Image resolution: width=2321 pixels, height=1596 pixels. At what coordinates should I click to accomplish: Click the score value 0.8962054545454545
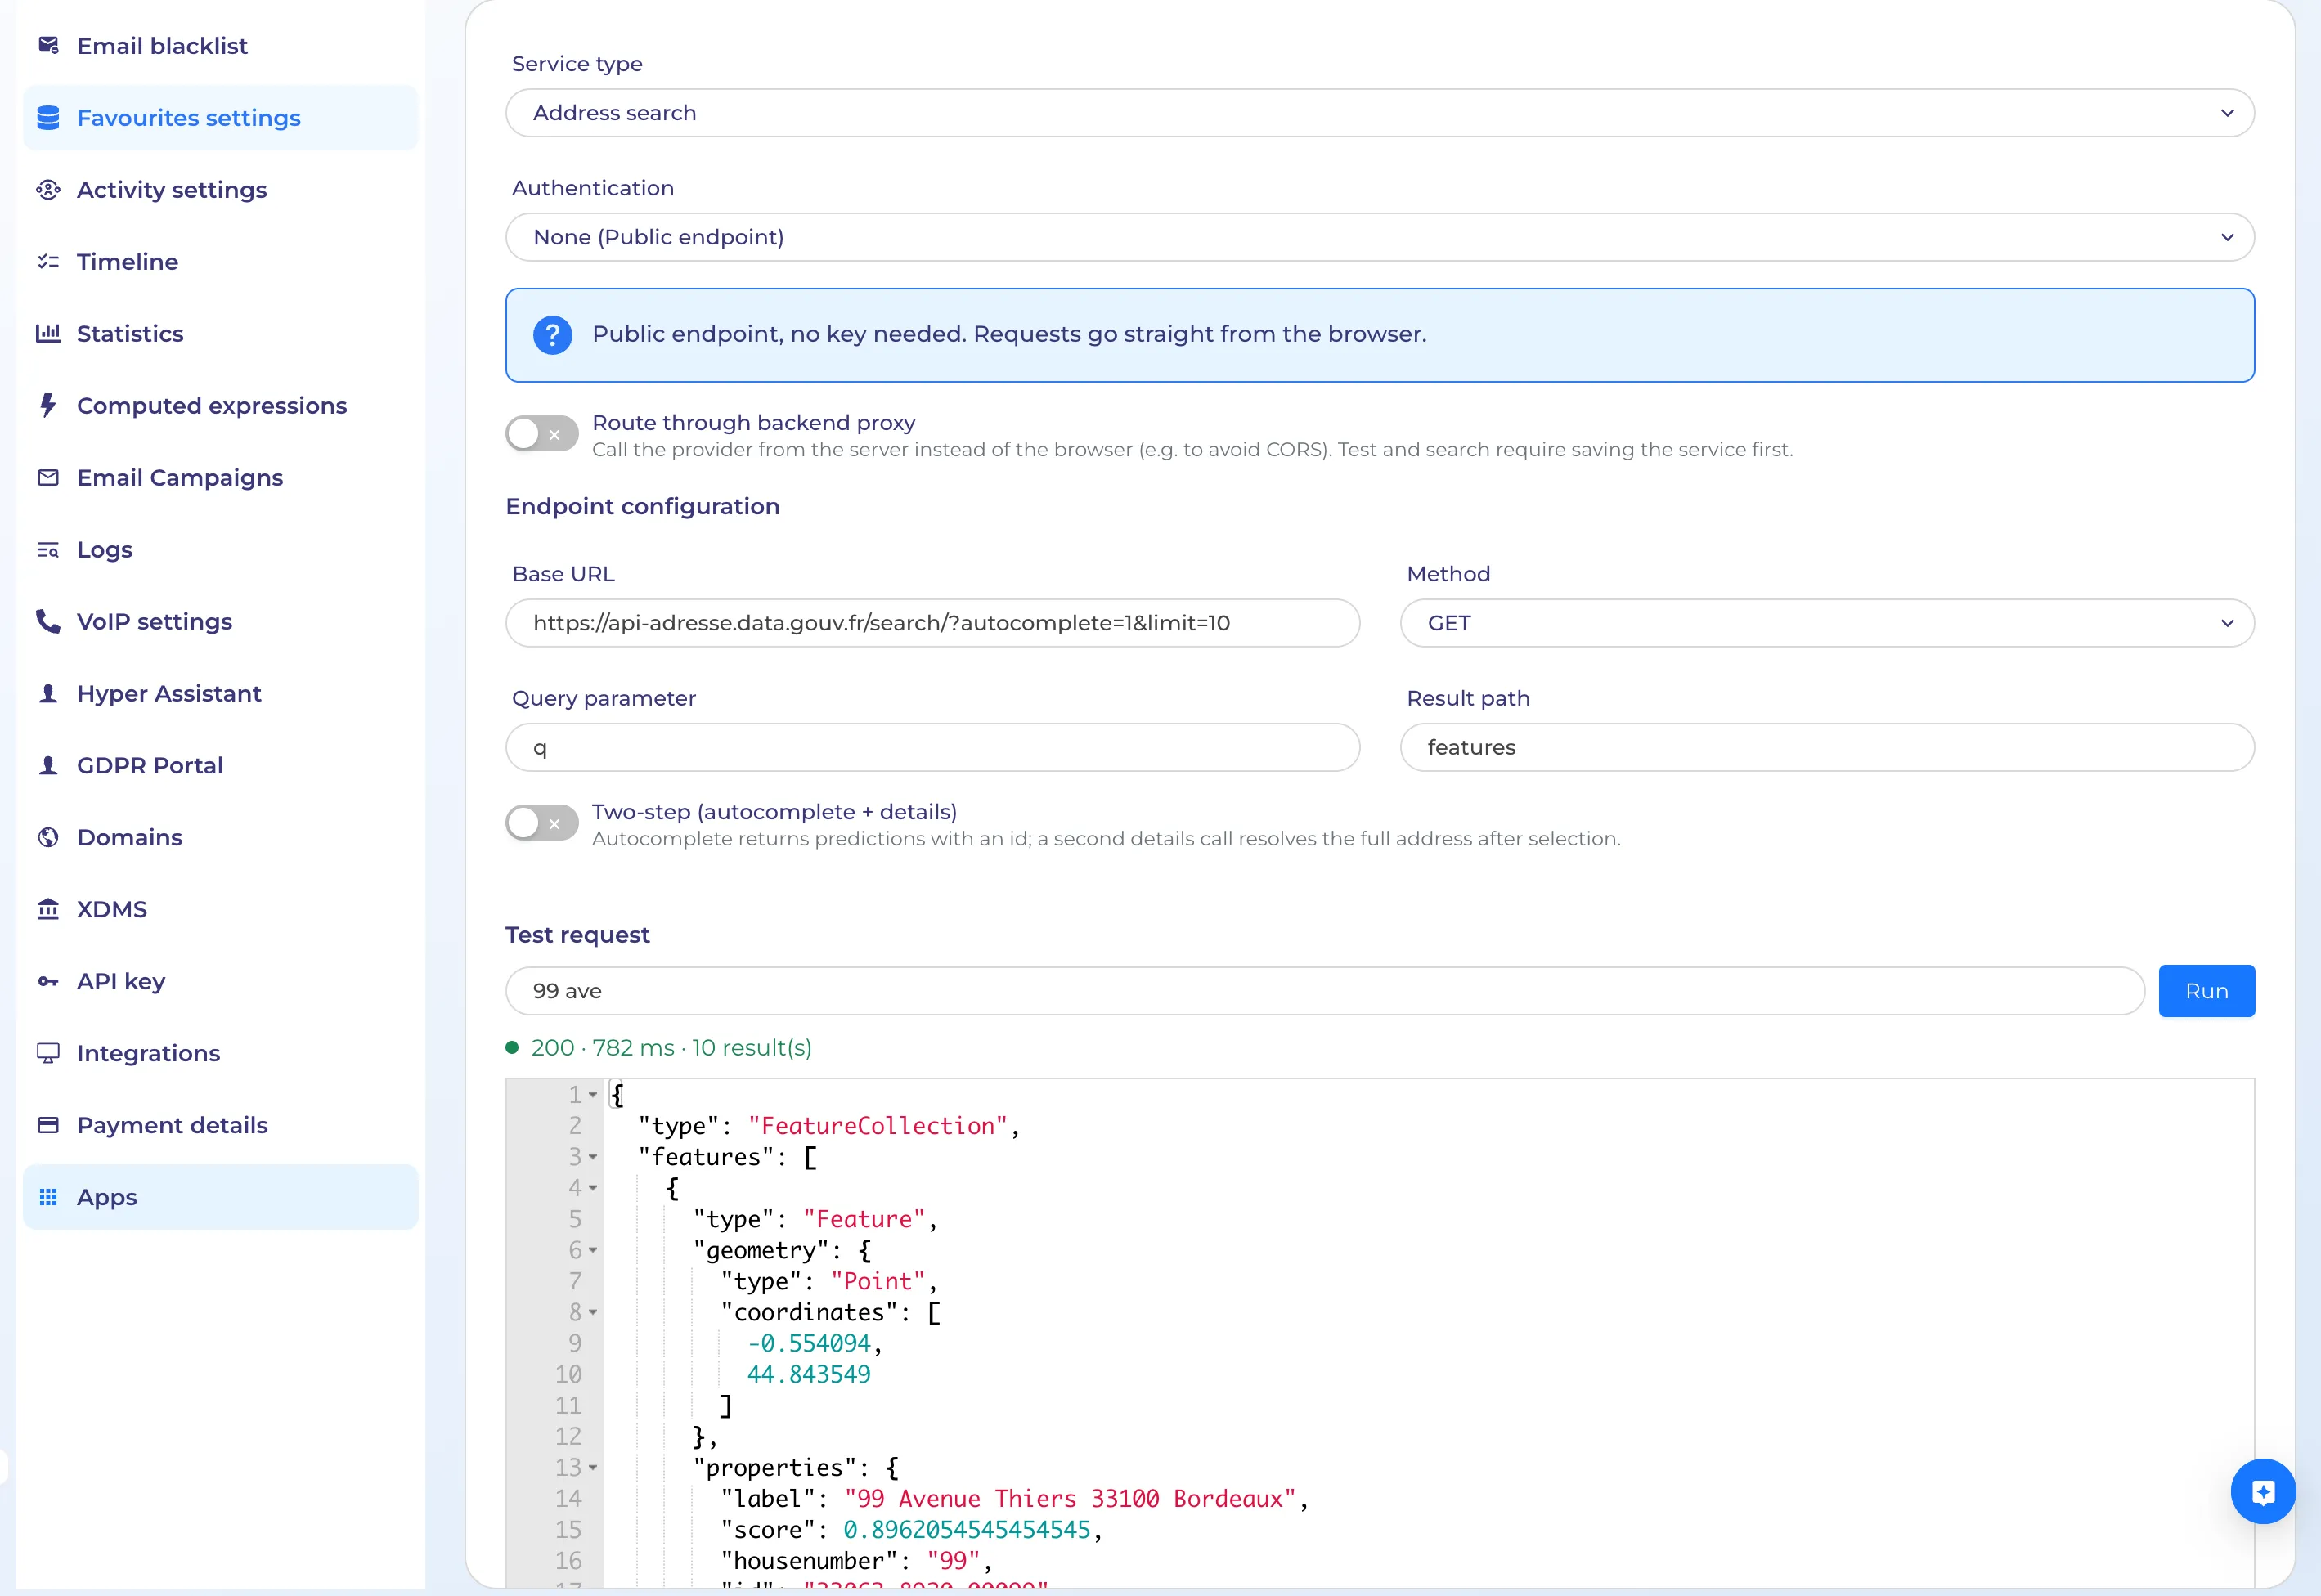click(966, 1530)
